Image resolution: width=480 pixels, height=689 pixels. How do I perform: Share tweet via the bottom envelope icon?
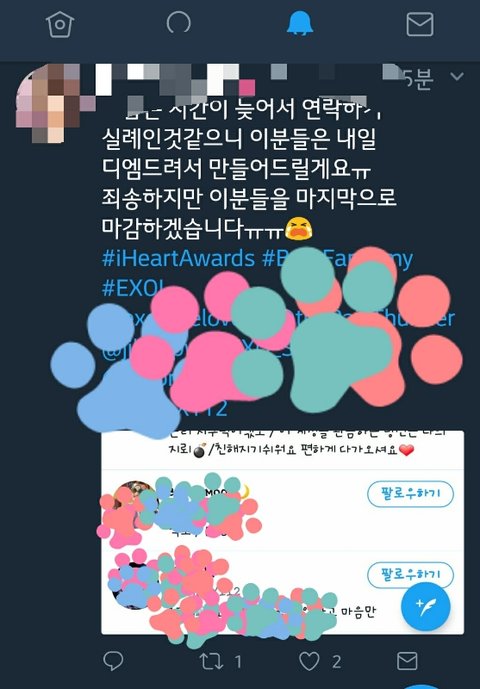[x=407, y=660]
